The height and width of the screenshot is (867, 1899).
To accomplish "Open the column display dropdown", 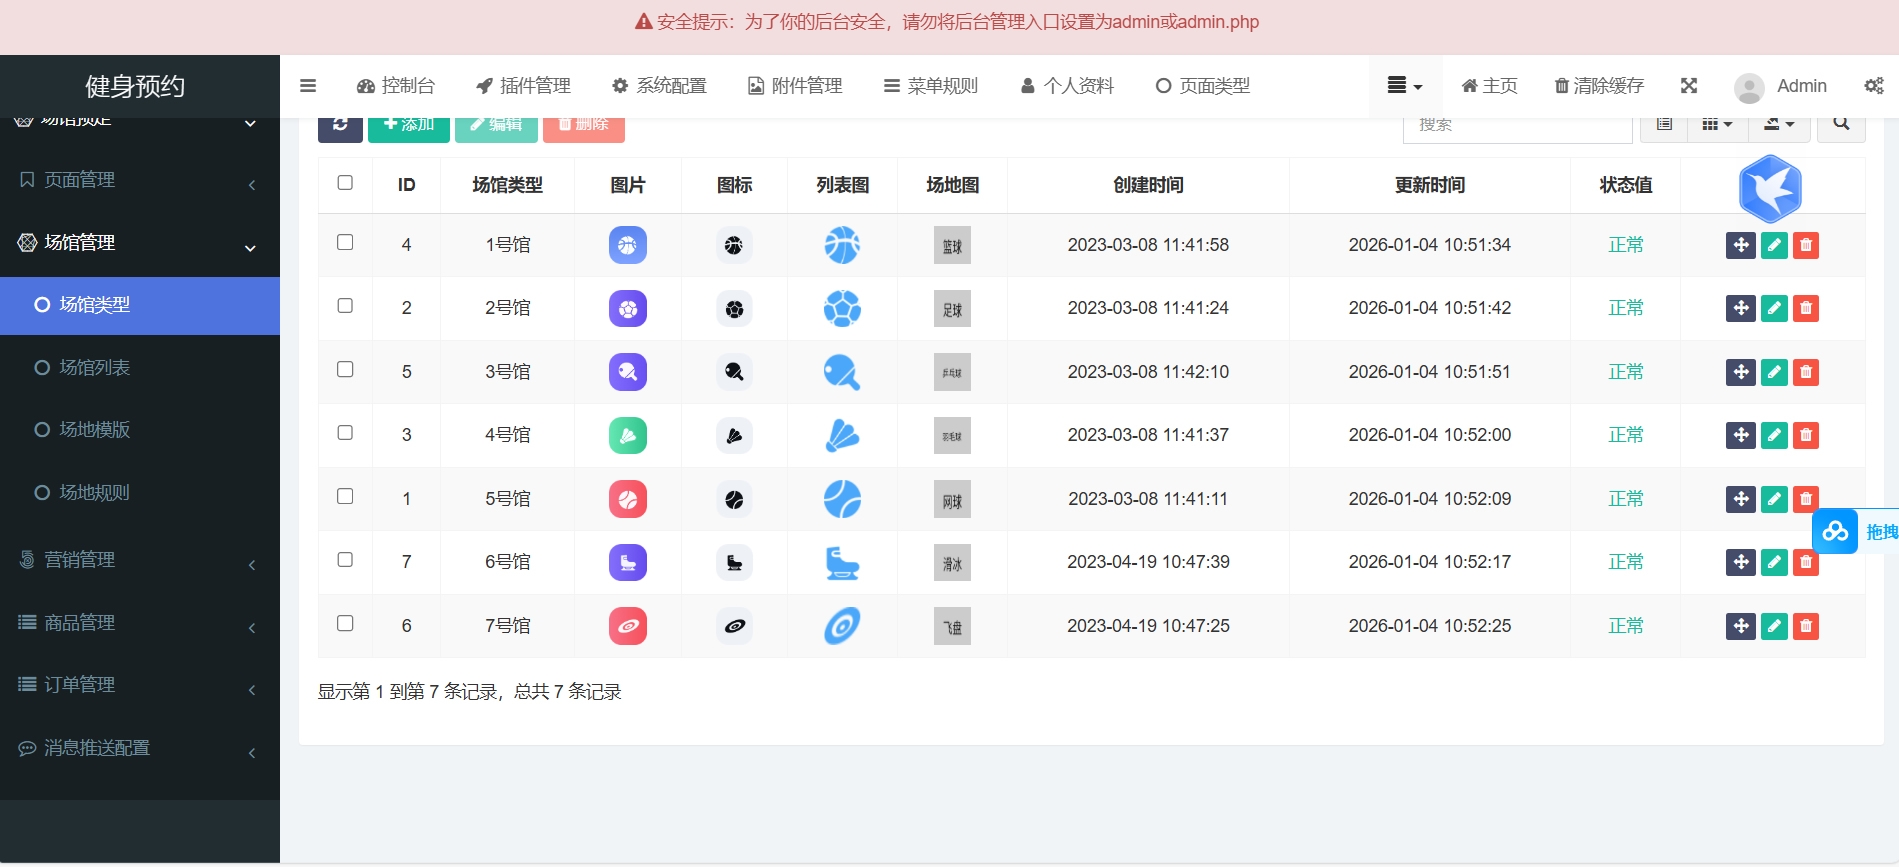I will (1716, 126).
